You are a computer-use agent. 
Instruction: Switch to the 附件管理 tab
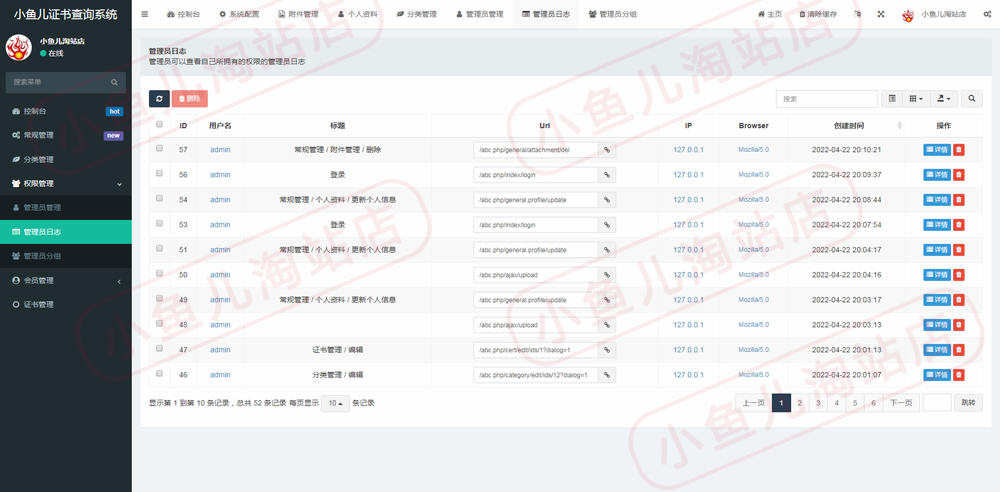point(298,14)
